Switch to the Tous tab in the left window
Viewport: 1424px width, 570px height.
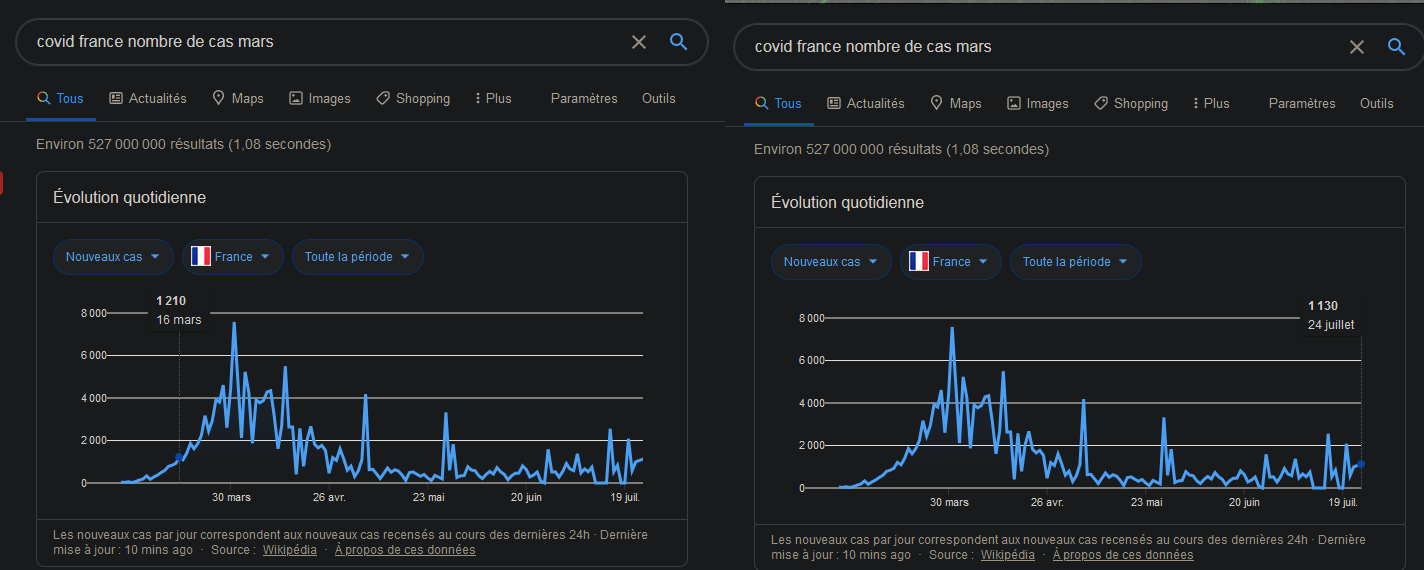60,98
